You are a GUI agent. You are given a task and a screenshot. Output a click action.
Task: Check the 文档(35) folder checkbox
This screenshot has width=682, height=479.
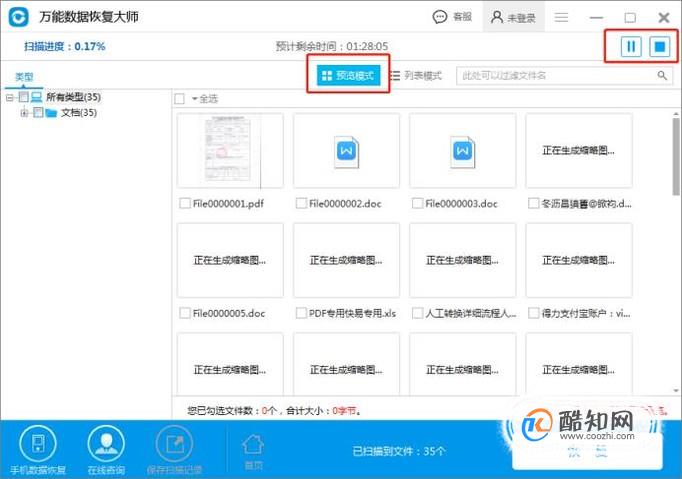[x=38, y=113]
